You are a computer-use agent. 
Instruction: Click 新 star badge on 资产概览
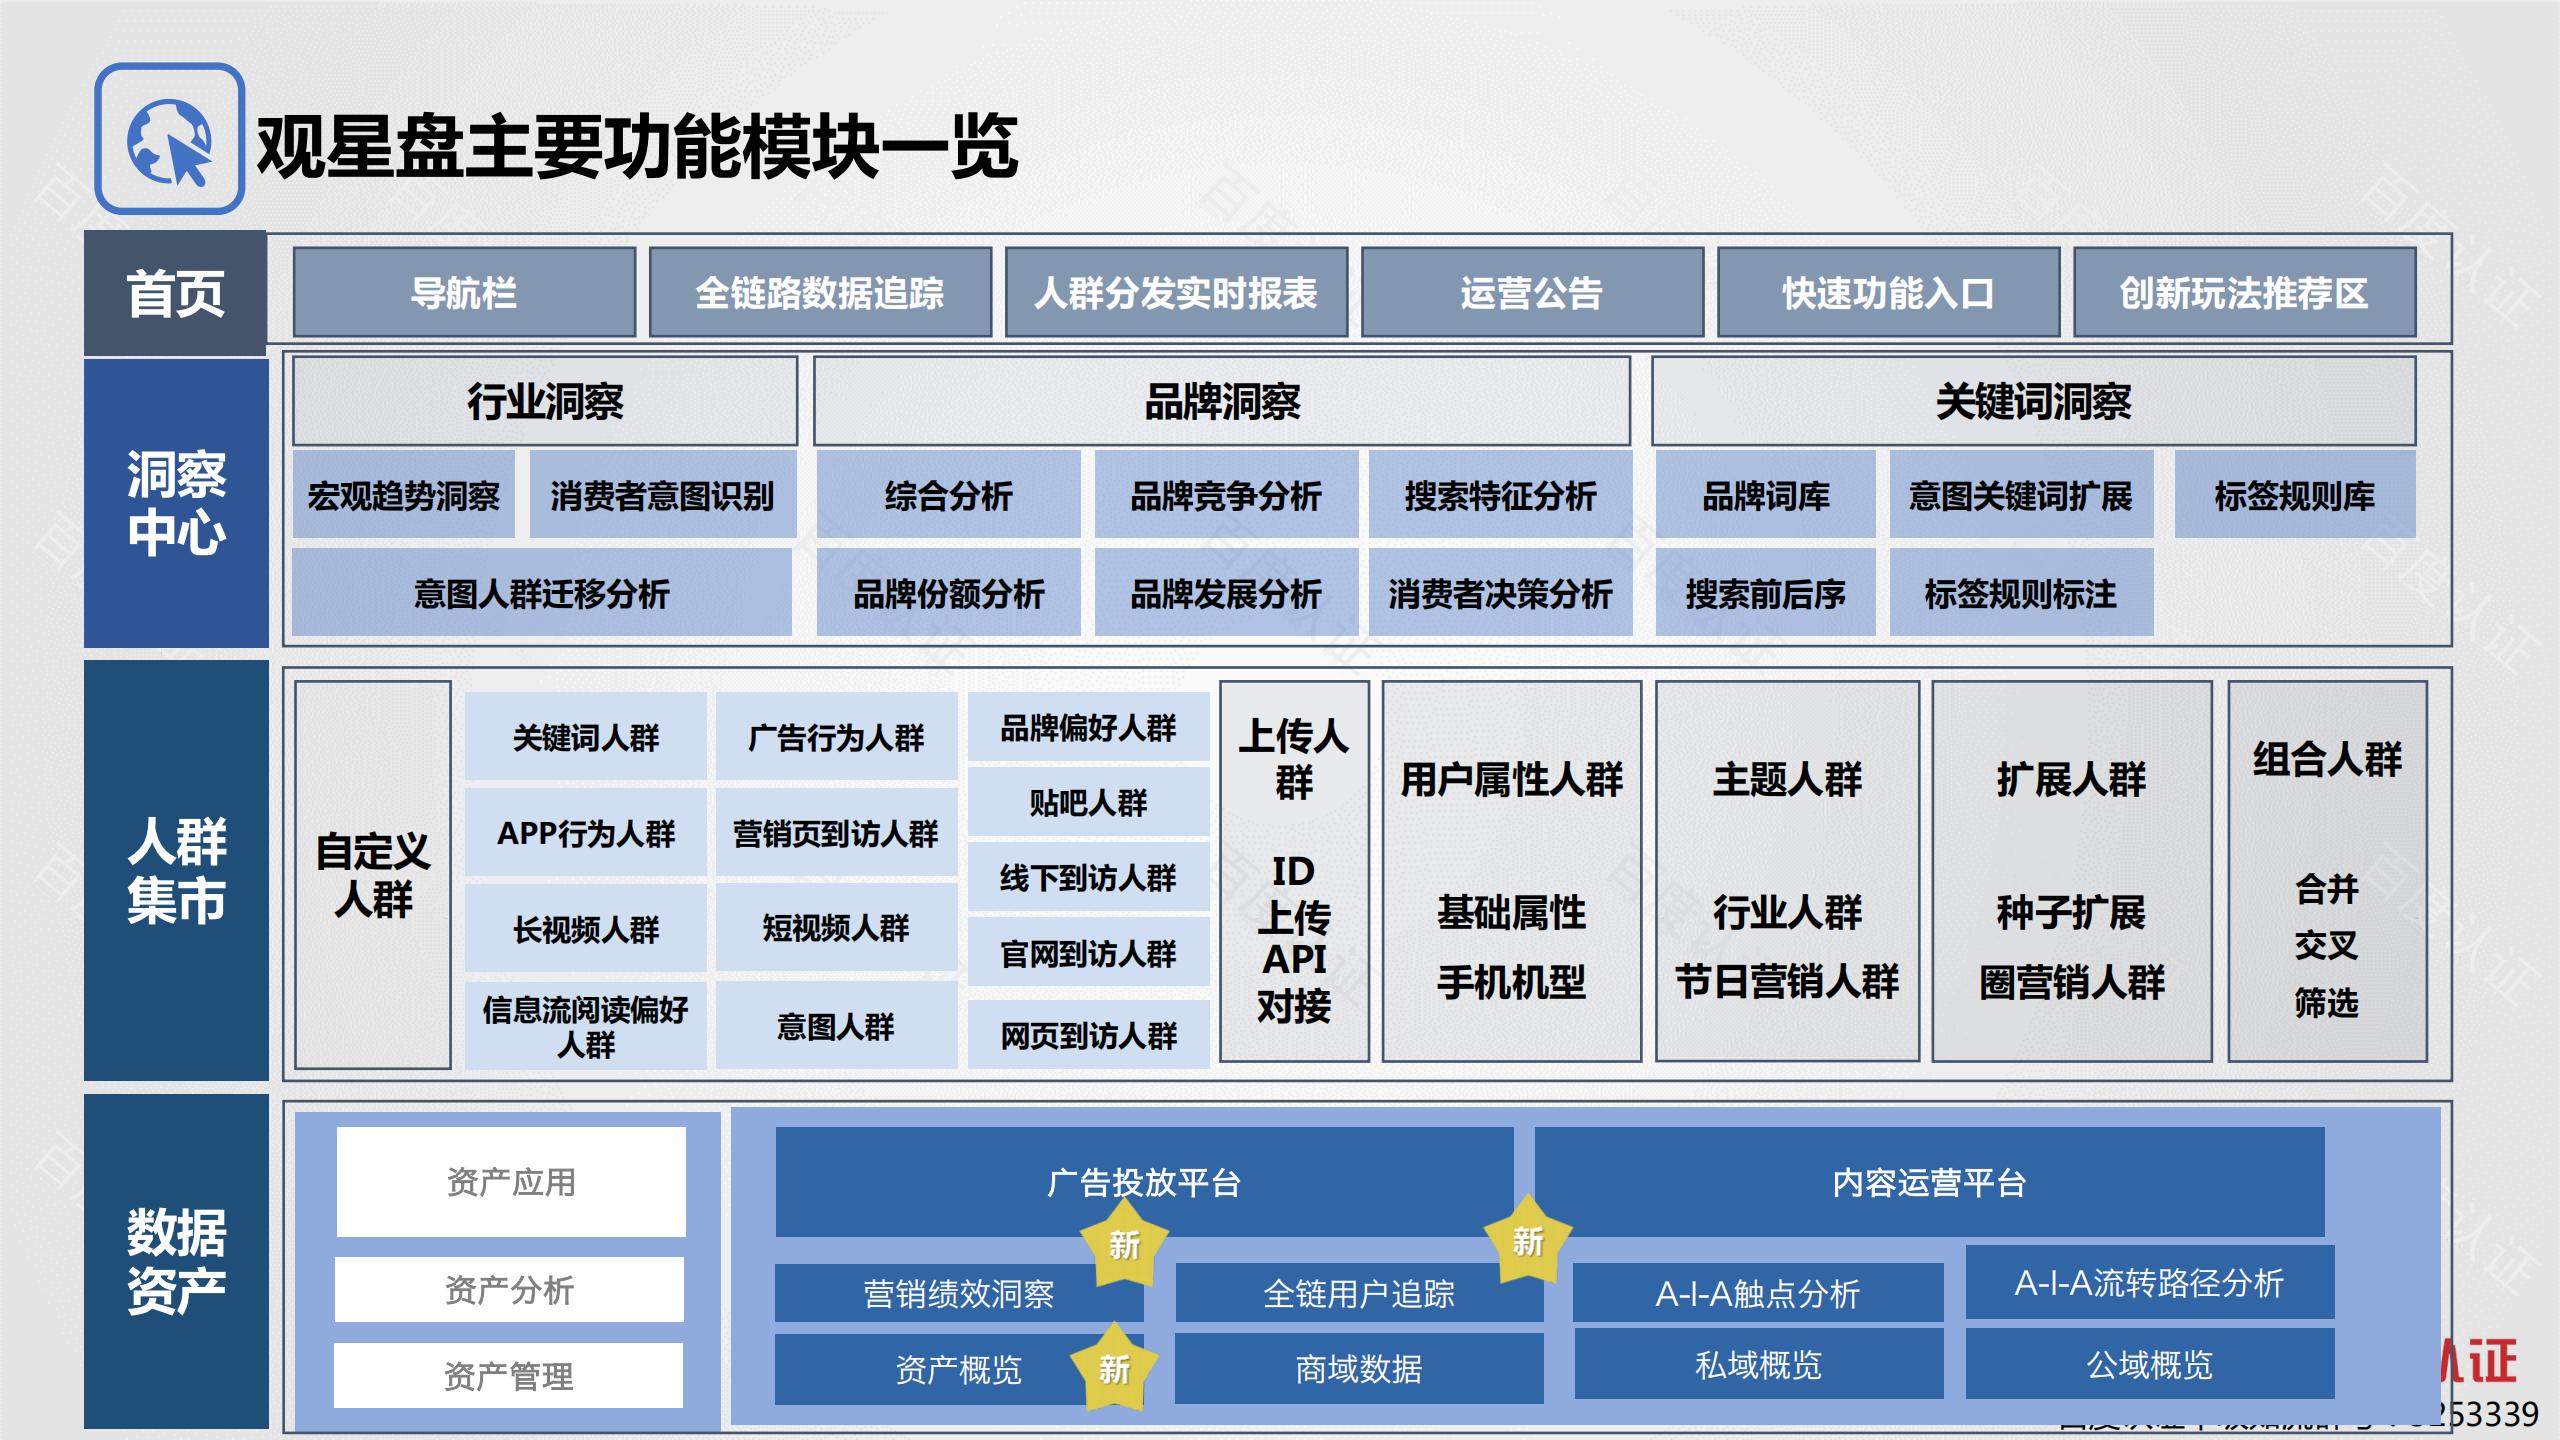1114,1367
